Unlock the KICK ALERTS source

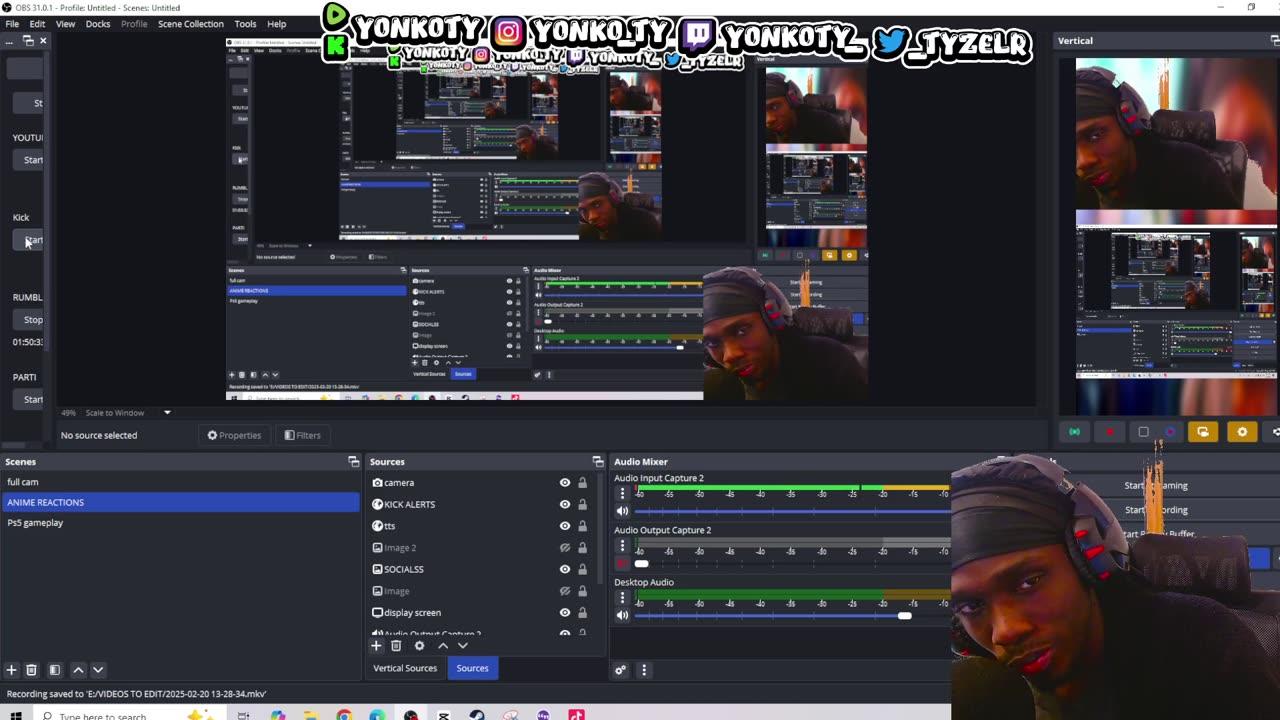point(582,504)
